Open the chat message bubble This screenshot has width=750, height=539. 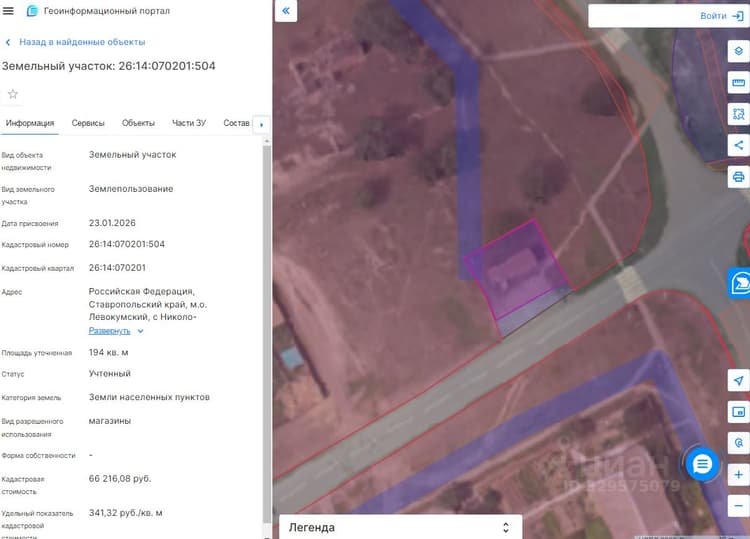pyautogui.click(x=702, y=464)
